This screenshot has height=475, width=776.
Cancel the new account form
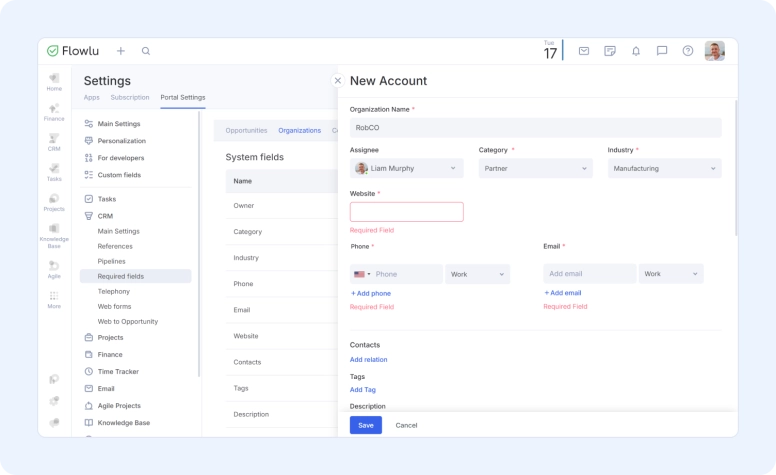click(406, 426)
